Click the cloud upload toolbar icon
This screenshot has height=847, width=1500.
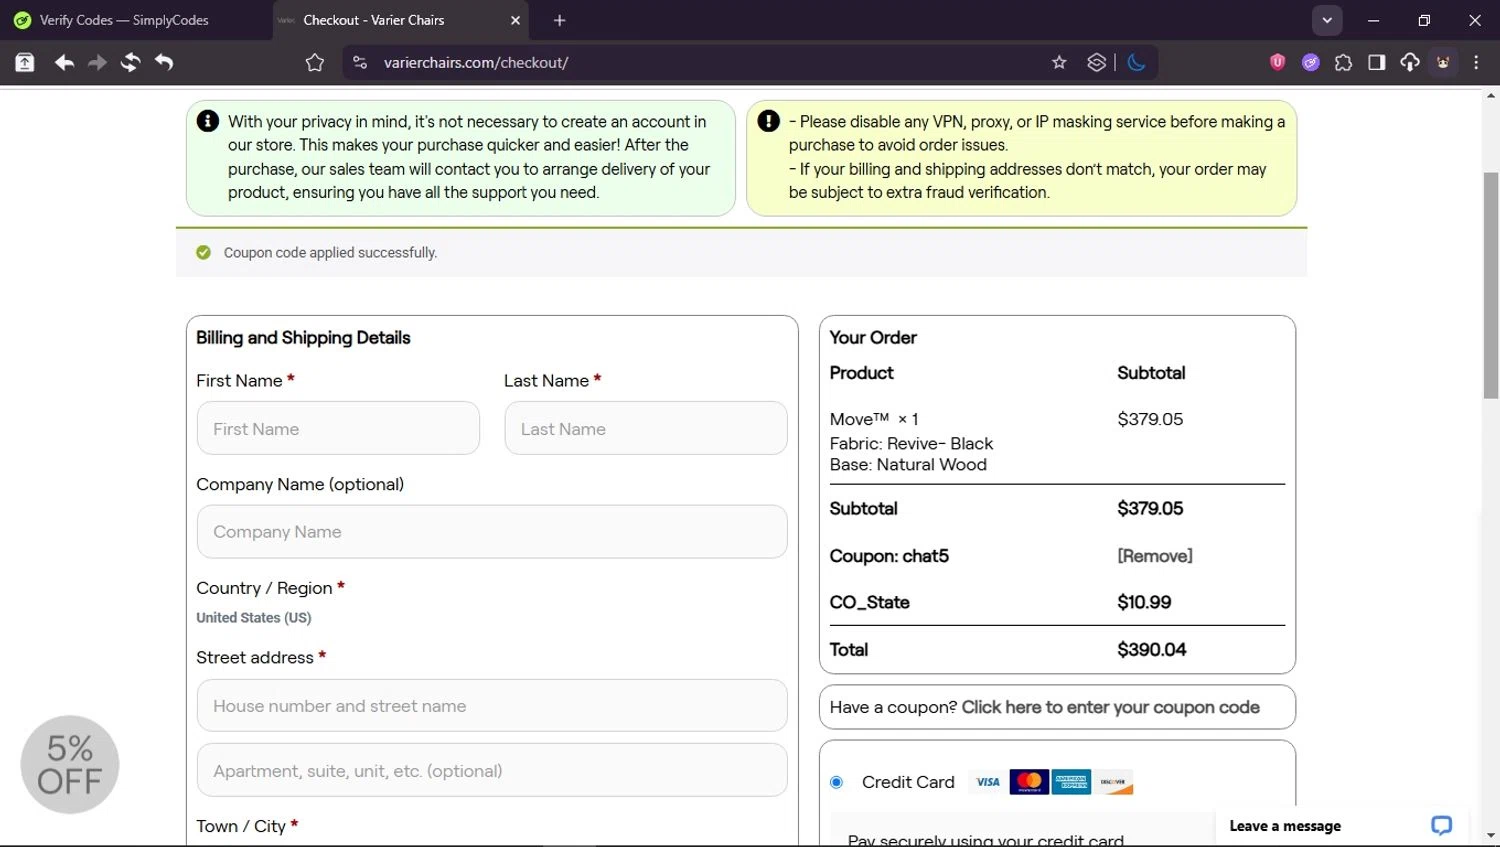pos(1410,62)
